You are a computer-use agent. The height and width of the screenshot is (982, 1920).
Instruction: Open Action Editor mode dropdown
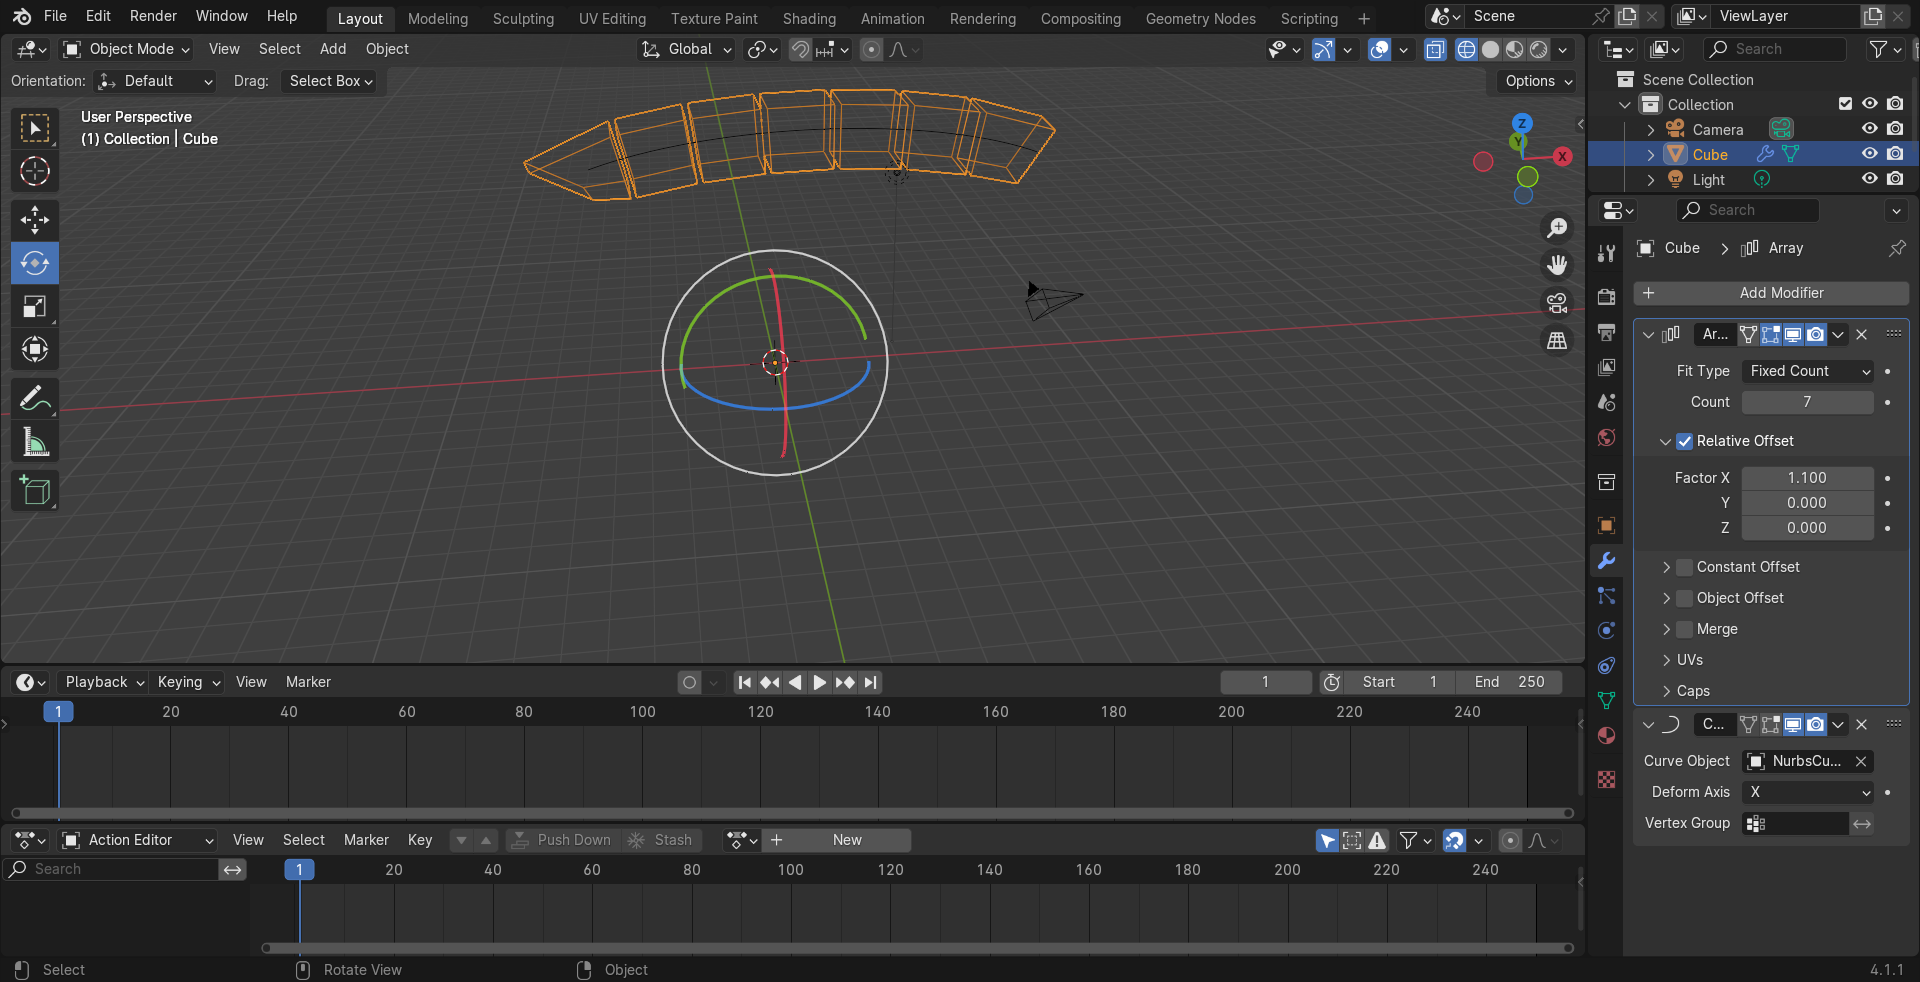(x=138, y=840)
